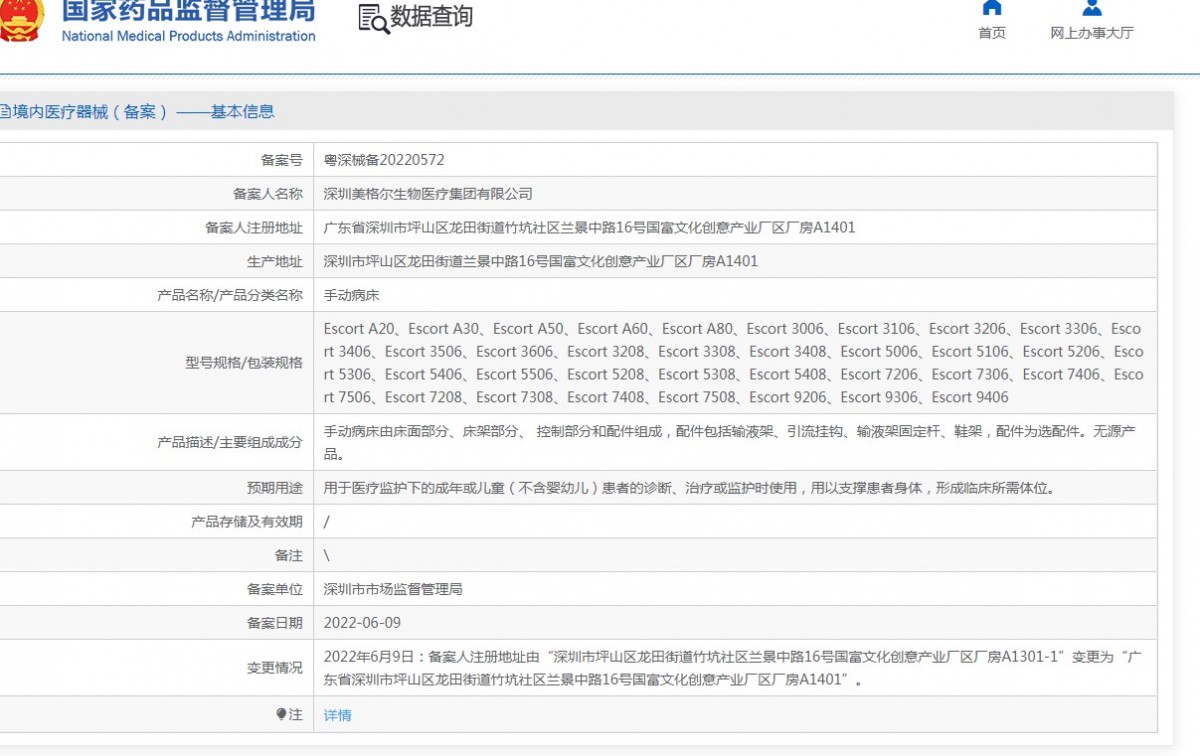The width and height of the screenshot is (1200, 756).
Task: Click the 首页 navigation label
Action: coord(992,33)
